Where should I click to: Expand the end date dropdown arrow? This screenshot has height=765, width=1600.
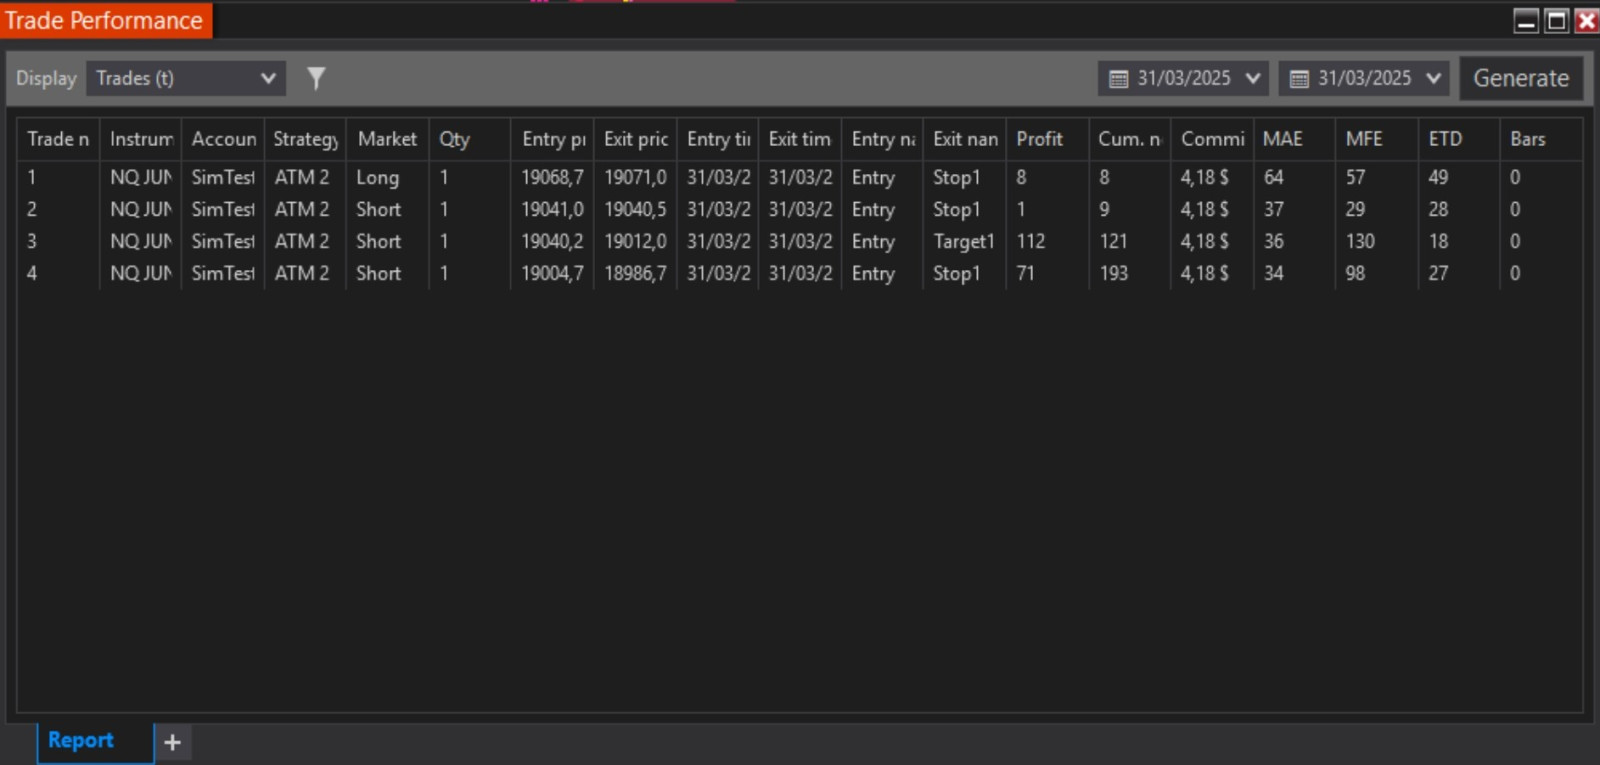pyautogui.click(x=1433, y=78)
